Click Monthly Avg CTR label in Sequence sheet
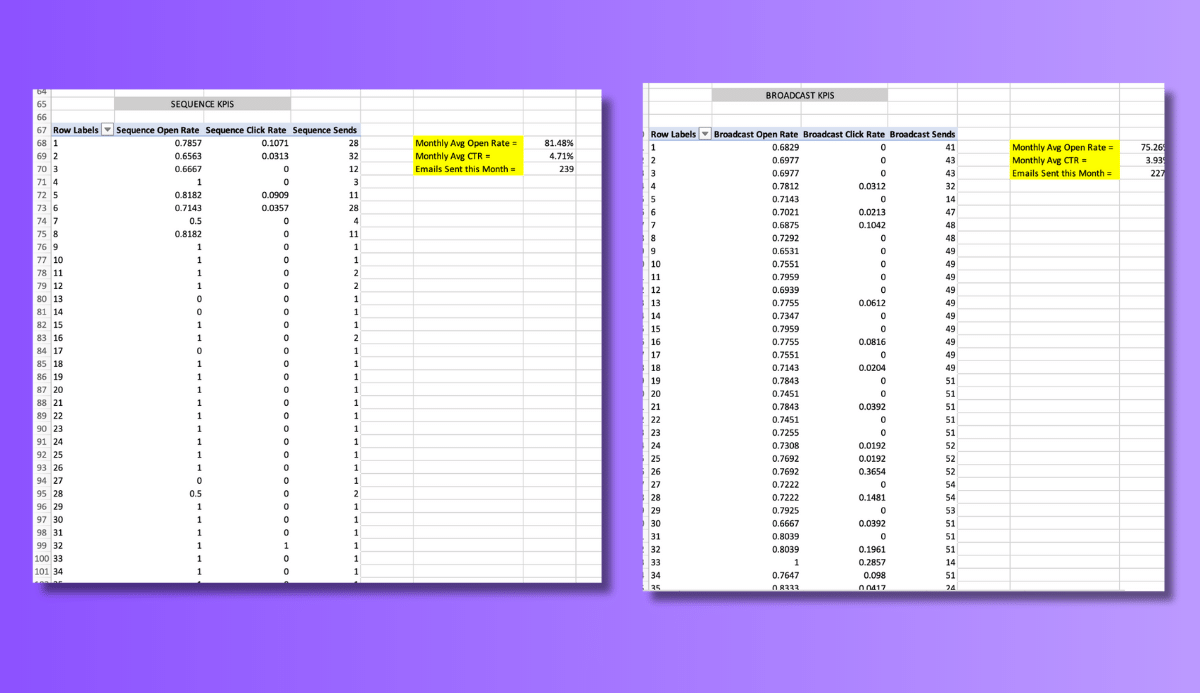Image resolution: width=1200 pixels, height=693 pixels. pos(468,156)
